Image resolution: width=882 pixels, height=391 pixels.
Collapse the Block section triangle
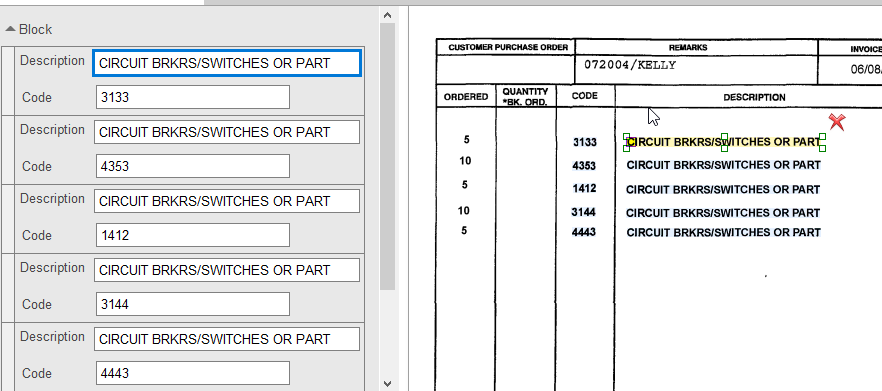click(10, 29)
